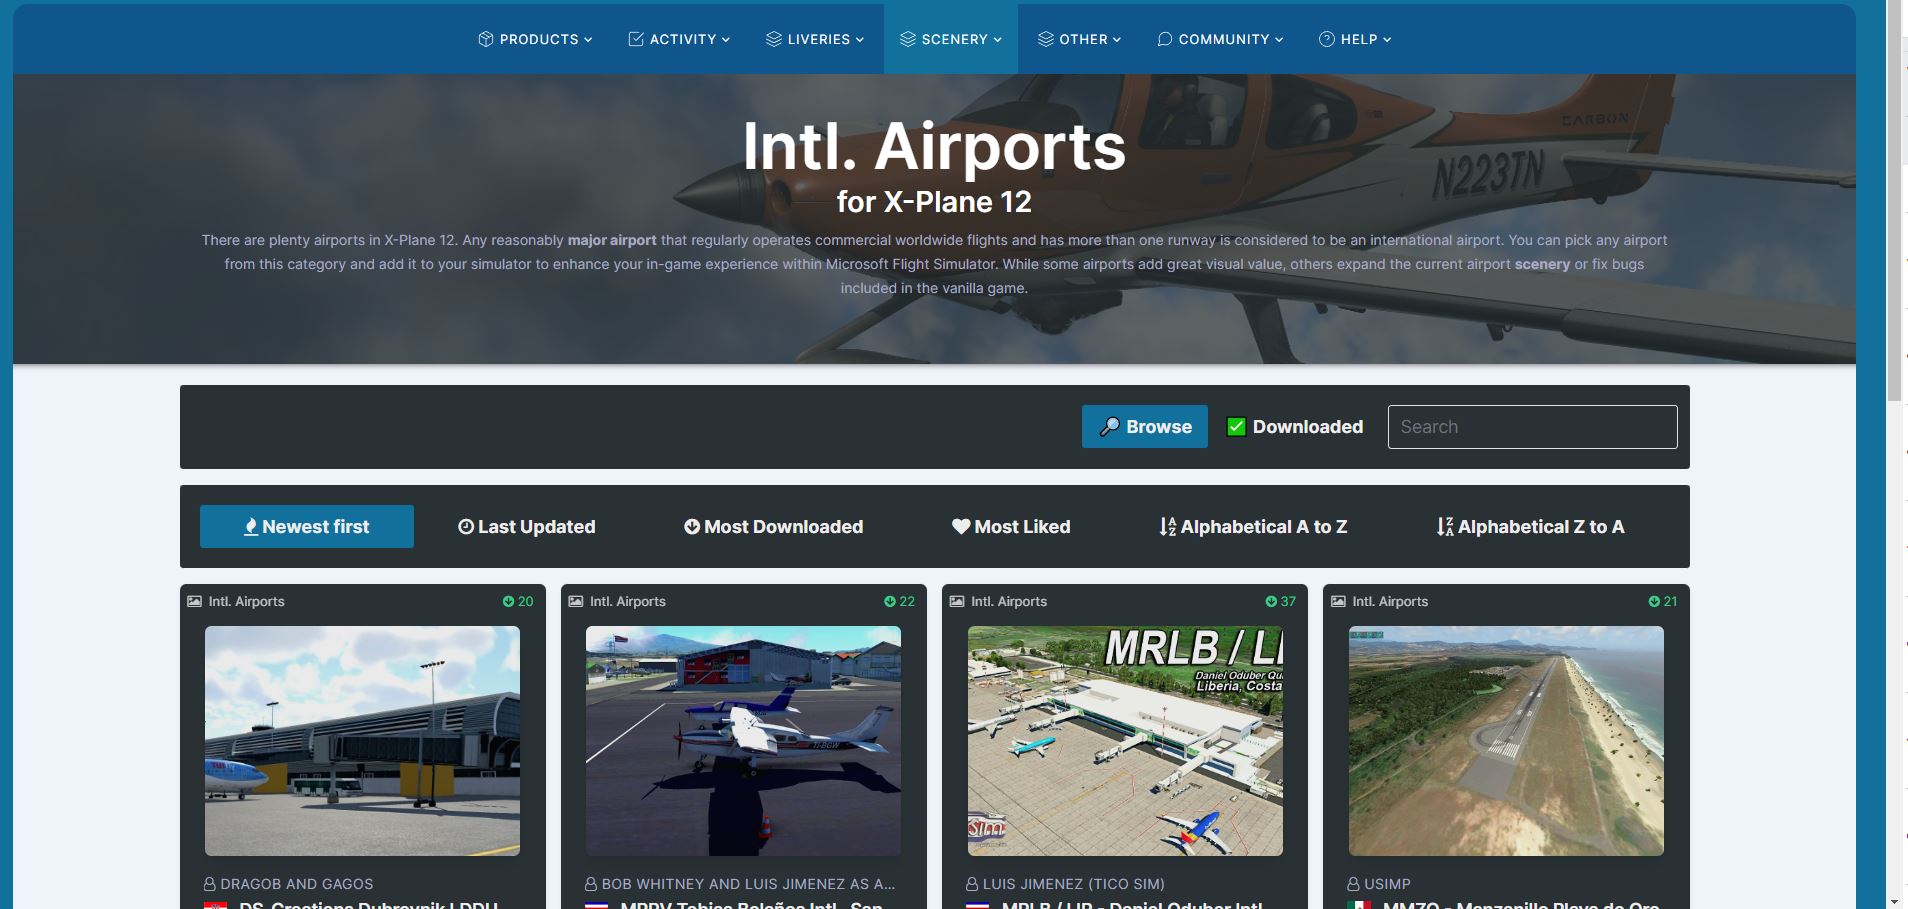Click the bold "scenery" text in the description

[x=1542, y=264]
